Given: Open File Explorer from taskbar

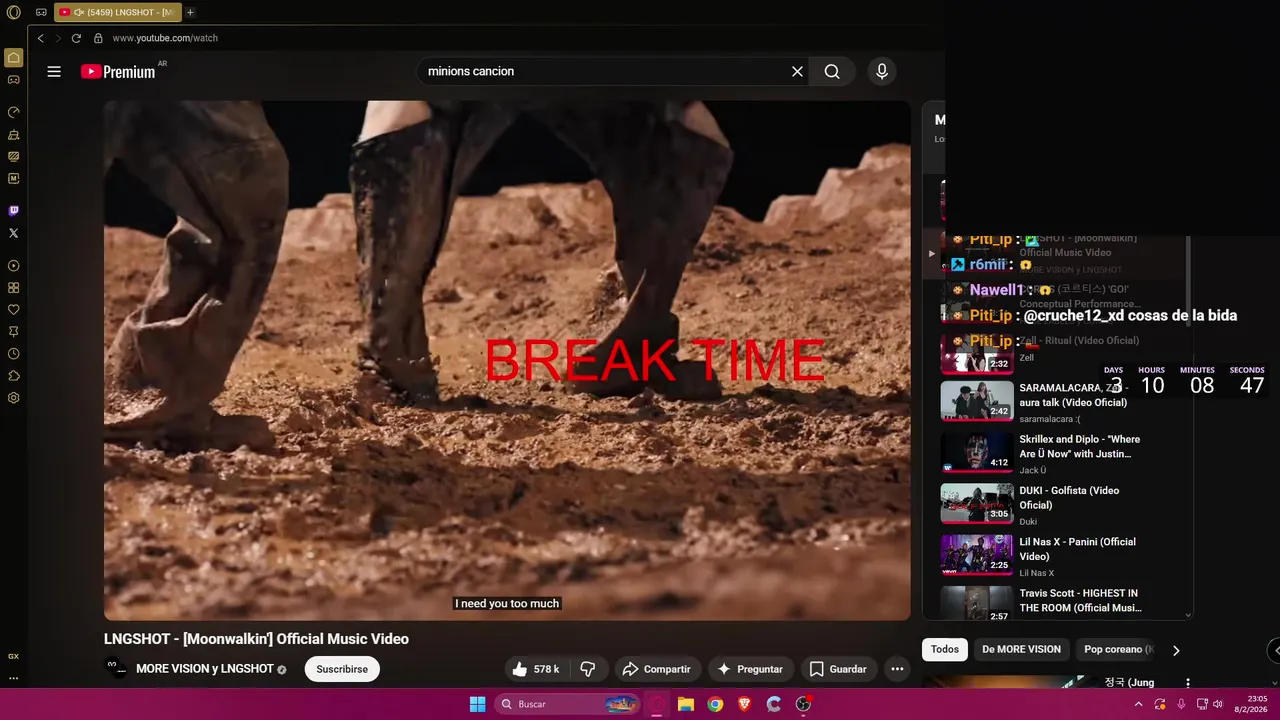Looking at the screenshot, I should pos(686,704).
